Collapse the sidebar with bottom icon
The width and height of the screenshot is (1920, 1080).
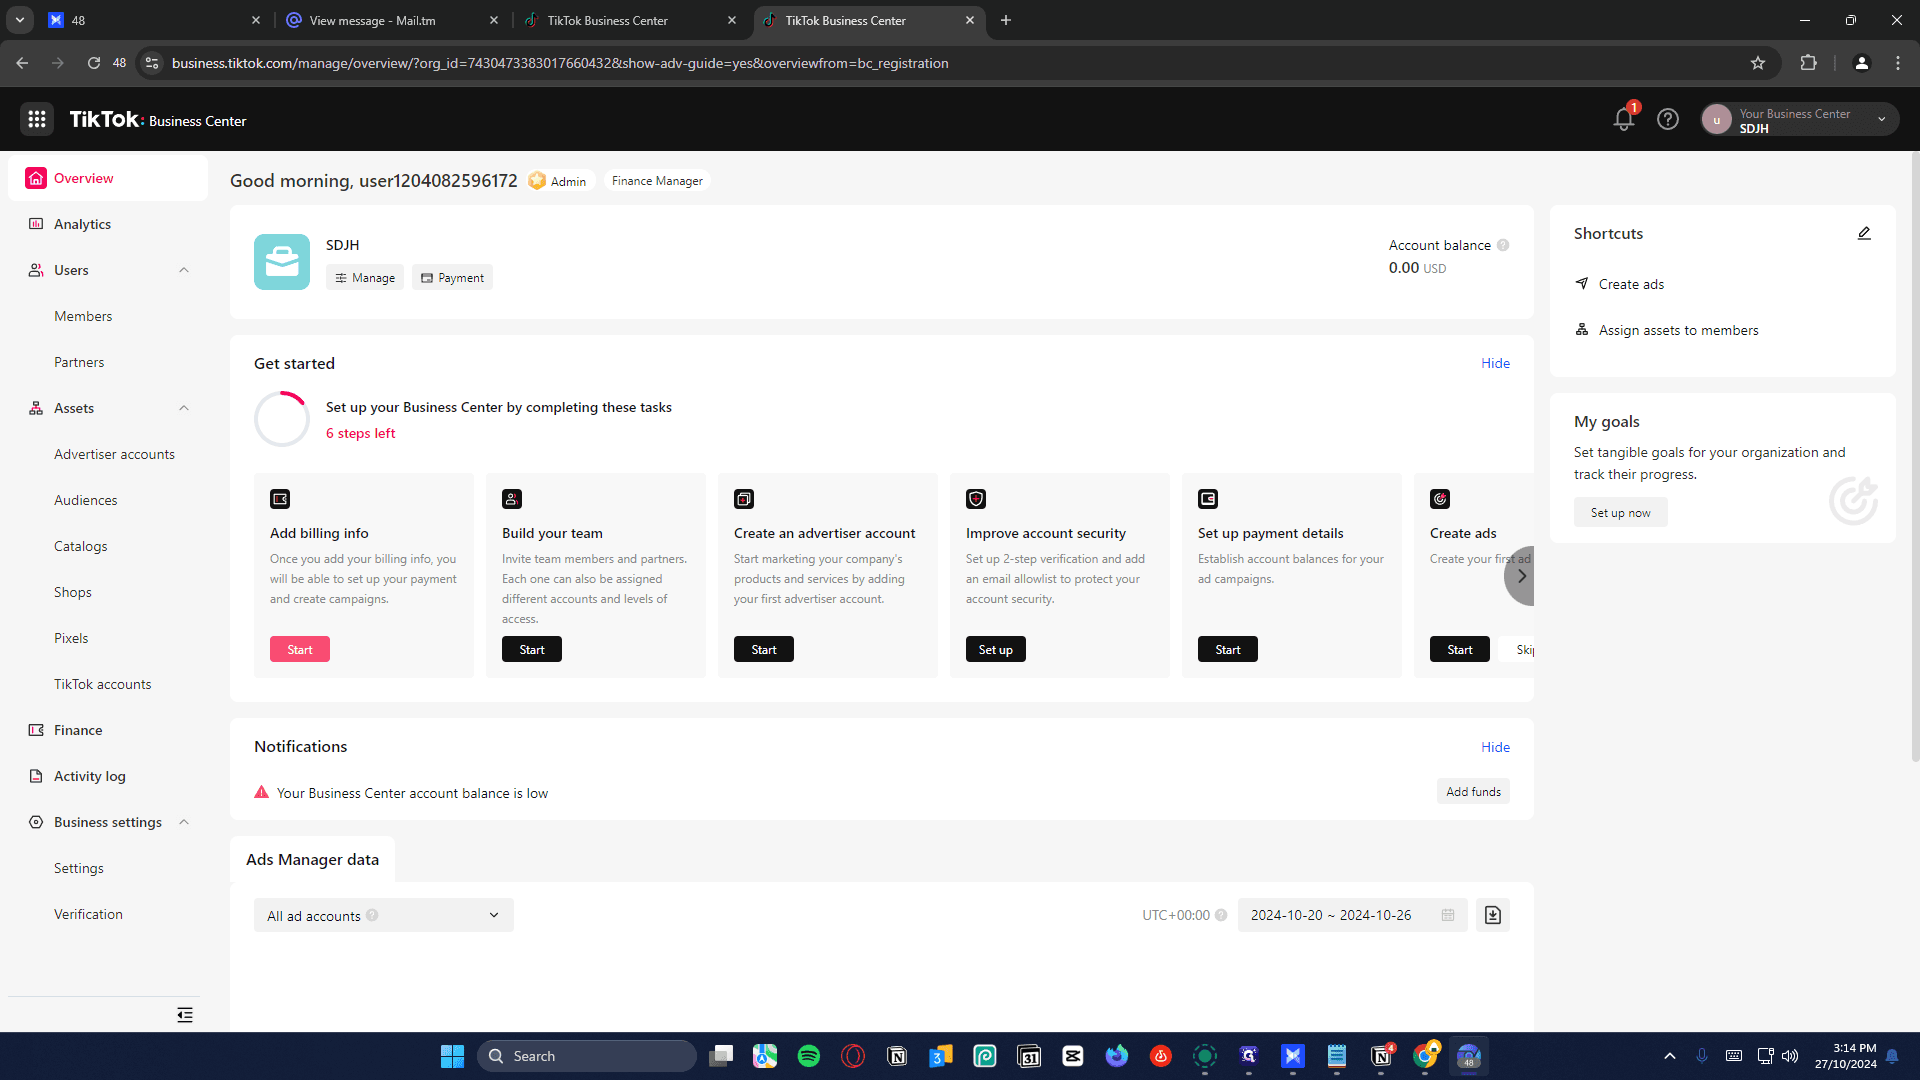pos(185,1015)
